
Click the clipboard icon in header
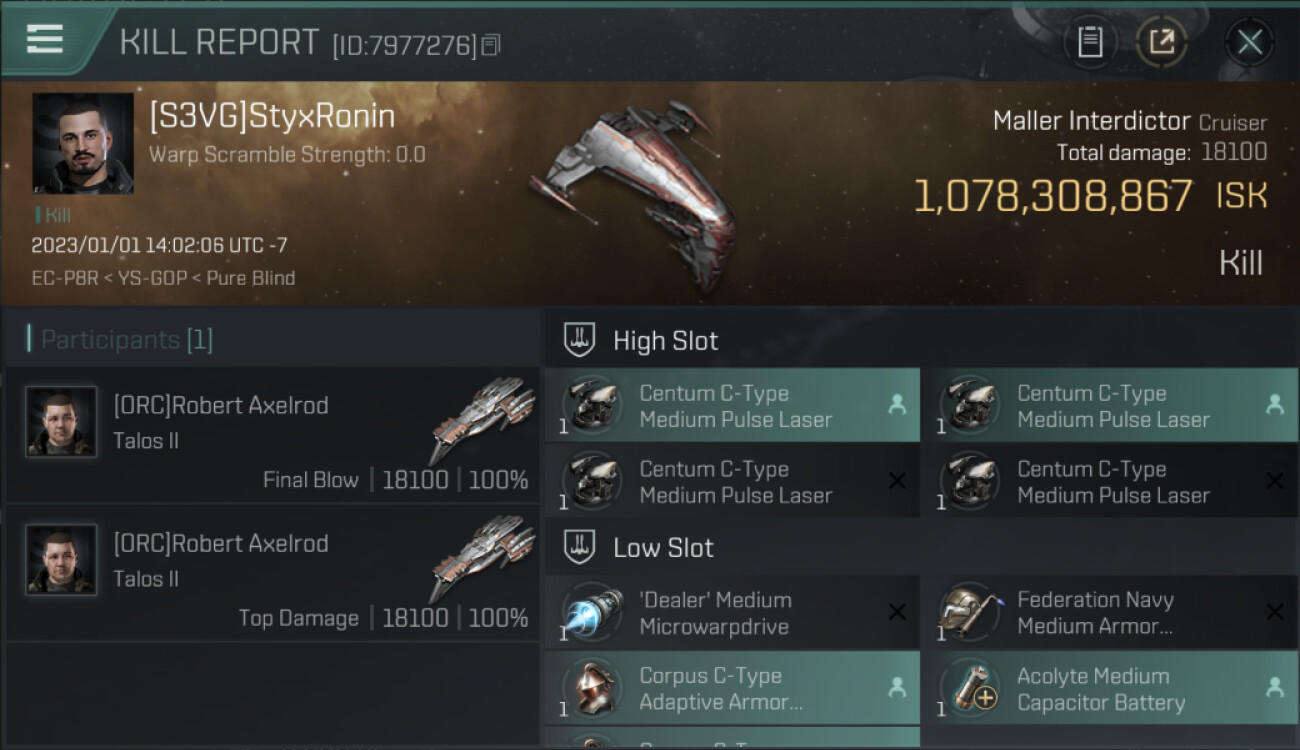[1090, 42]
